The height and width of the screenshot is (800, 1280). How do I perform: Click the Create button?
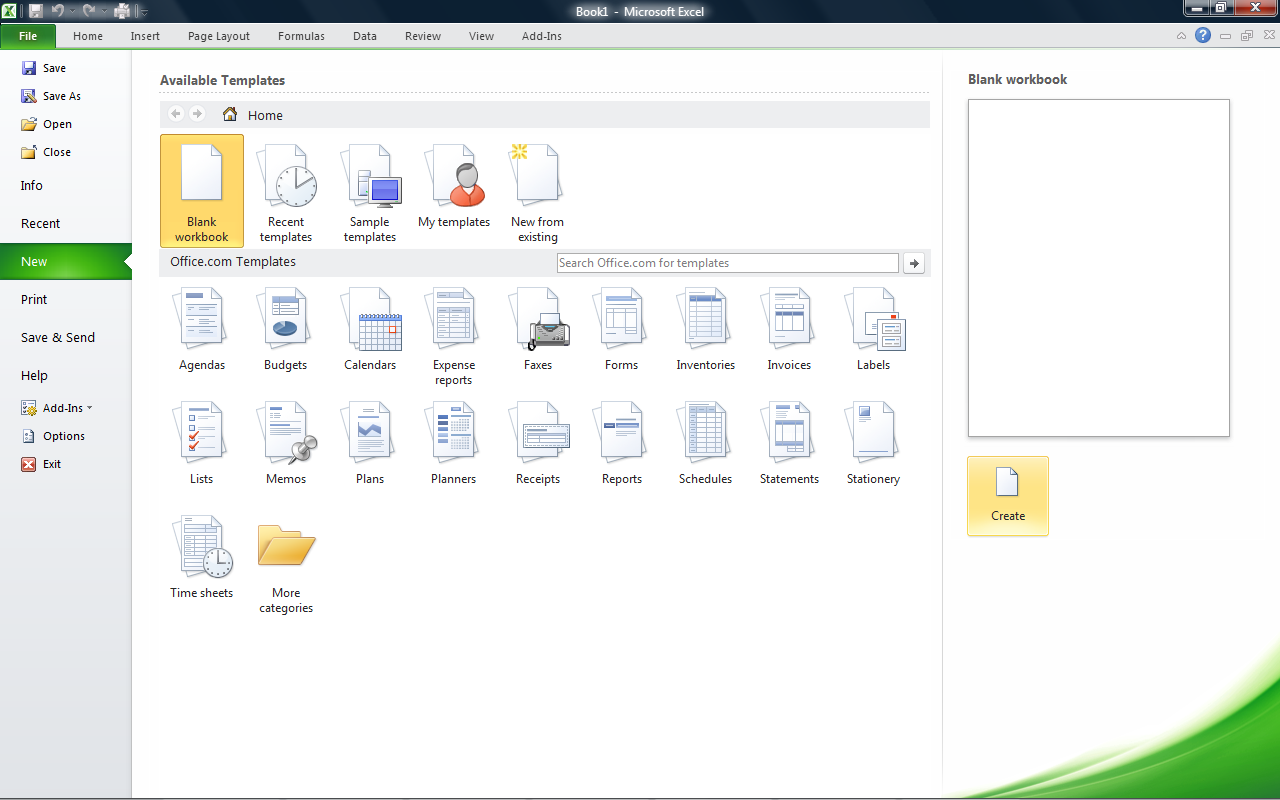point(1007,496)
